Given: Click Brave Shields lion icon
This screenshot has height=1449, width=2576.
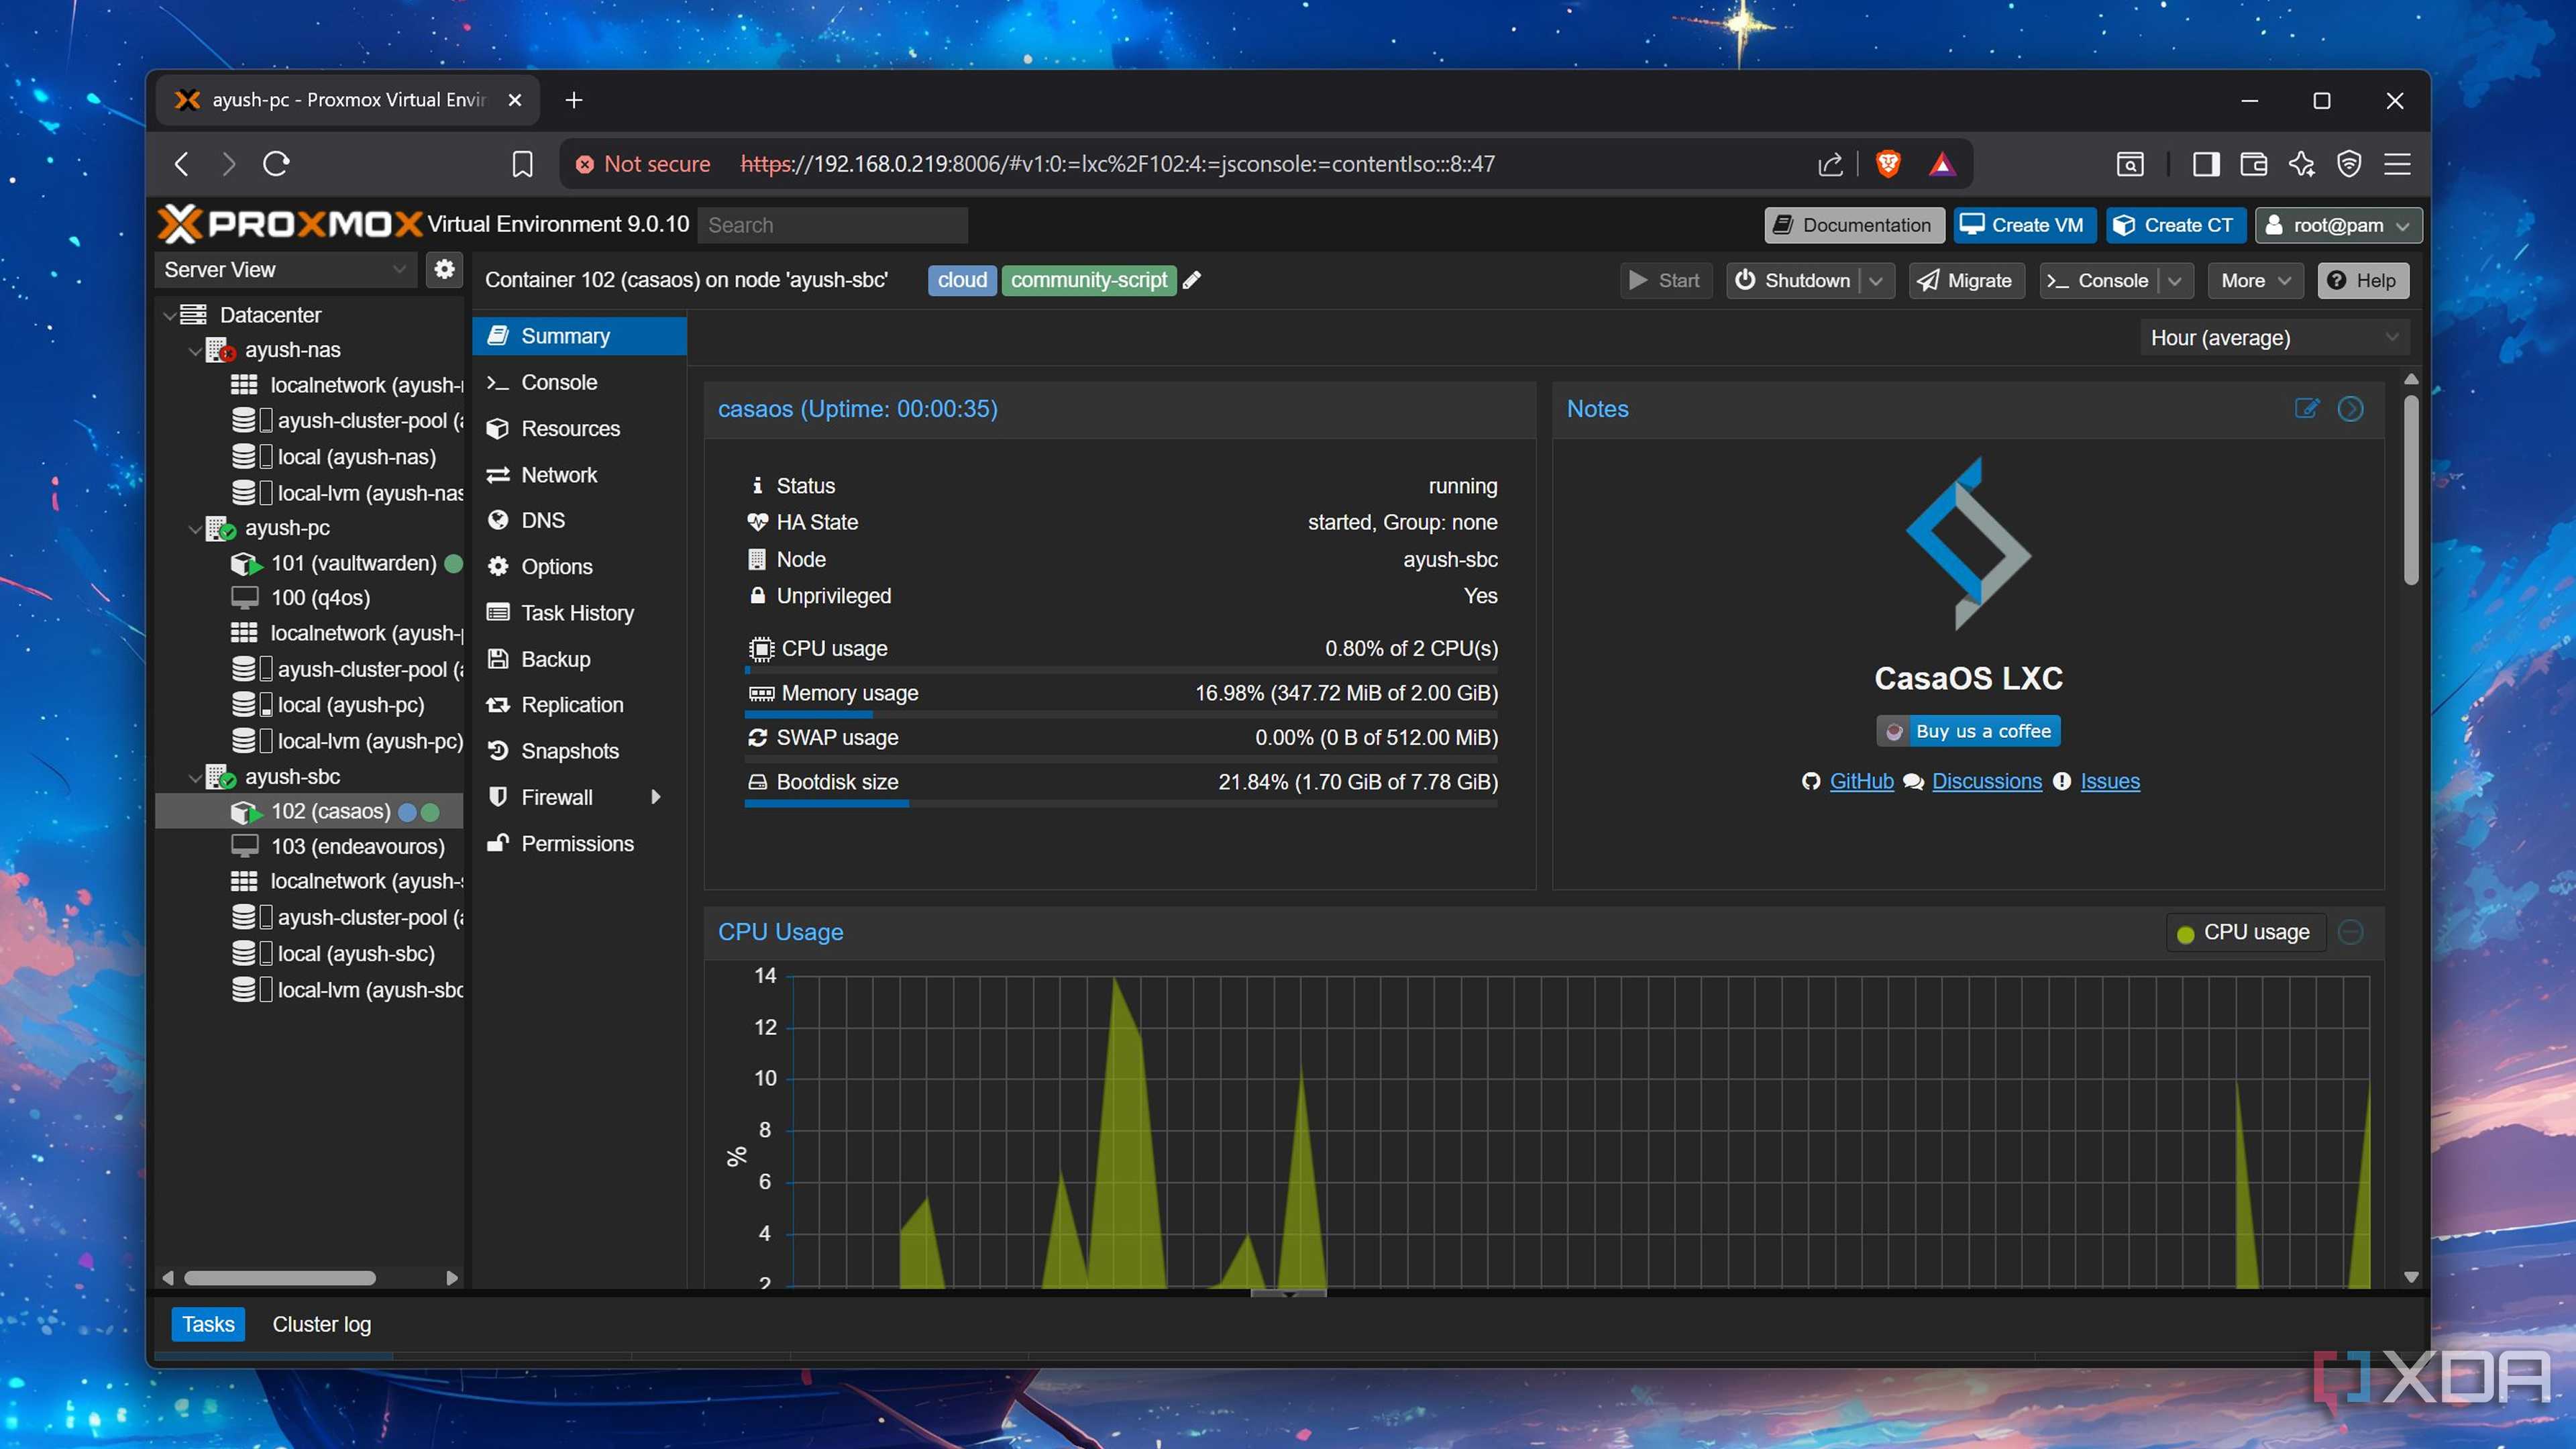Looking at the screenshot, I should click(x=1888, y=164).
